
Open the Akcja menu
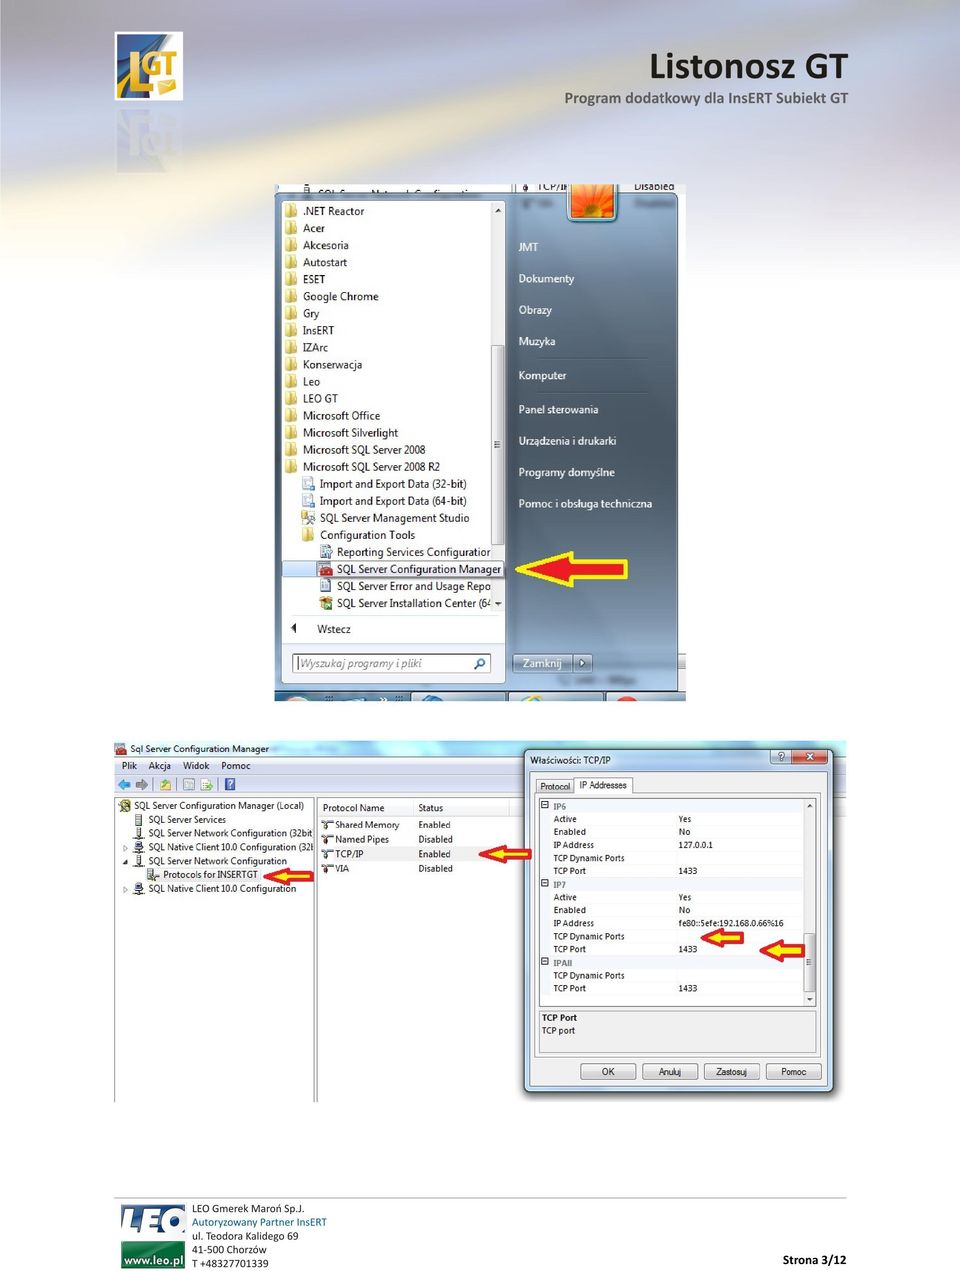click(160, 766)
